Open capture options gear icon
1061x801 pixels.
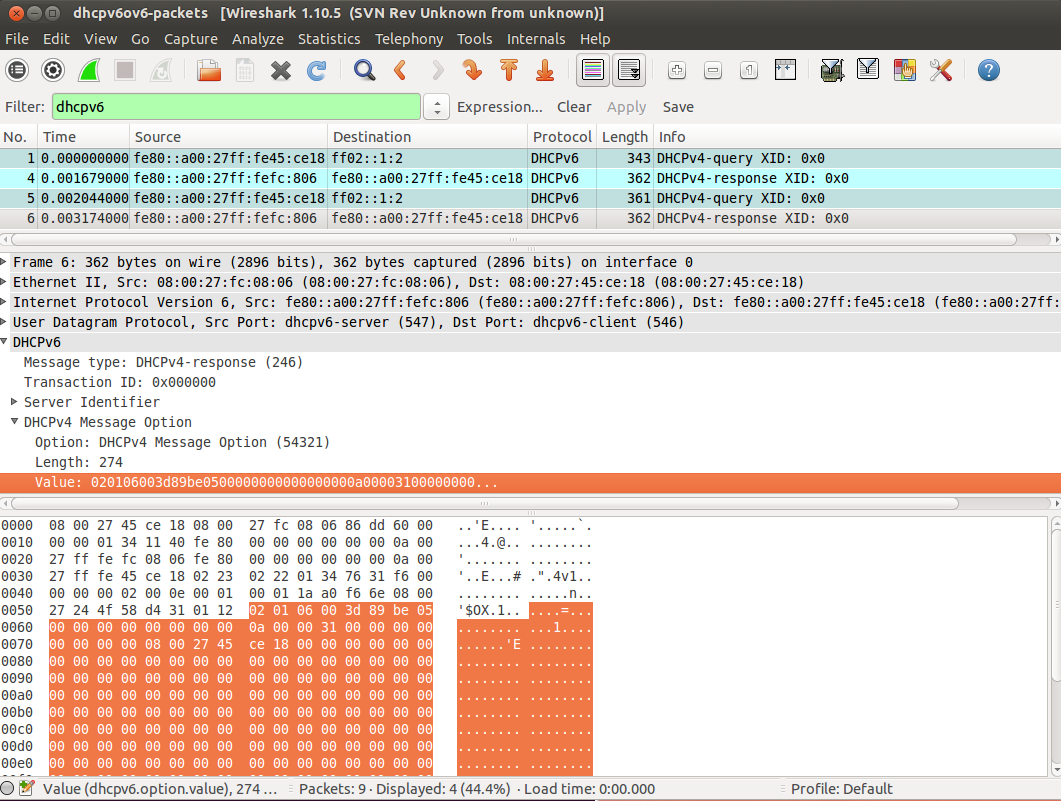tap(53, 70)
